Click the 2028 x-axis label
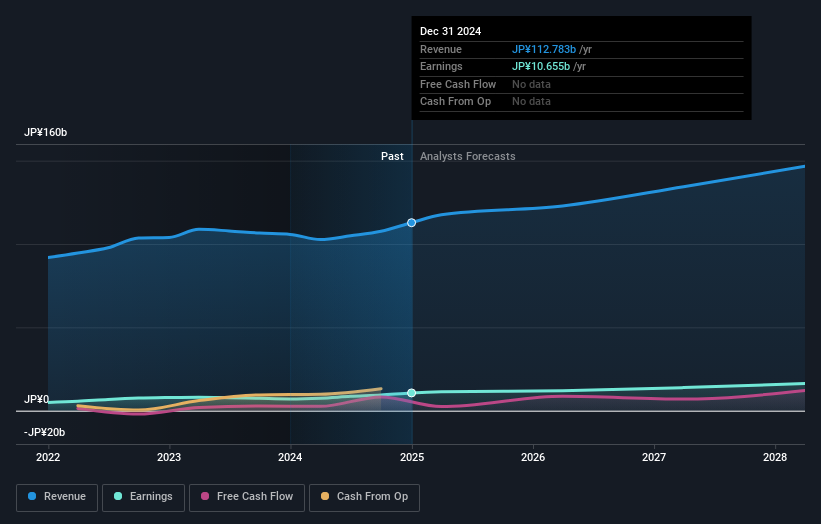 coord(775,457)
